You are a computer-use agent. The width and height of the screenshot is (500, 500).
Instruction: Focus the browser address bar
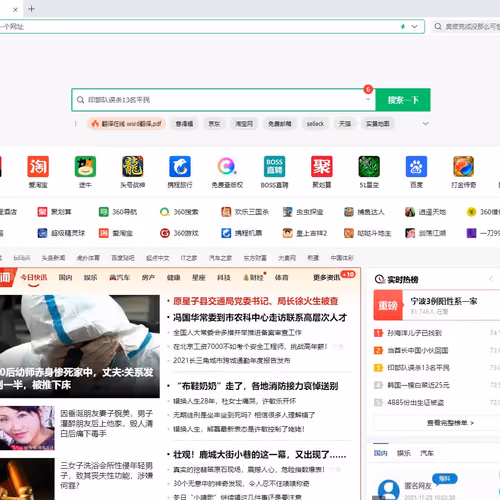click(212, 26)
